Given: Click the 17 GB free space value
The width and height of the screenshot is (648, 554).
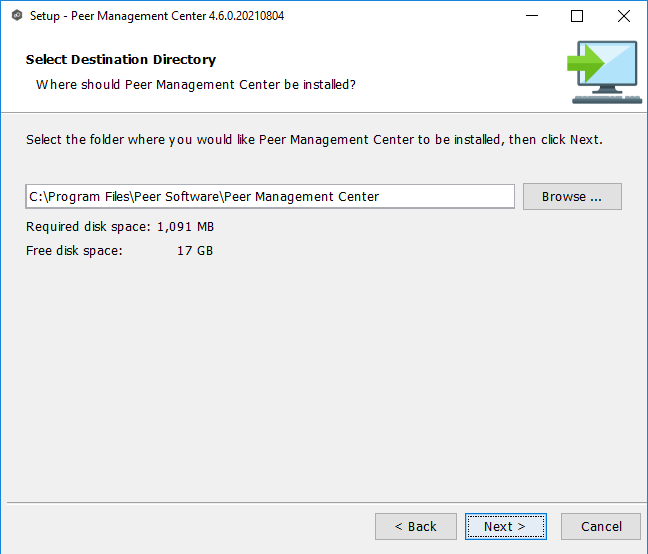Looking at the screenshot, I should pos(195,250).
